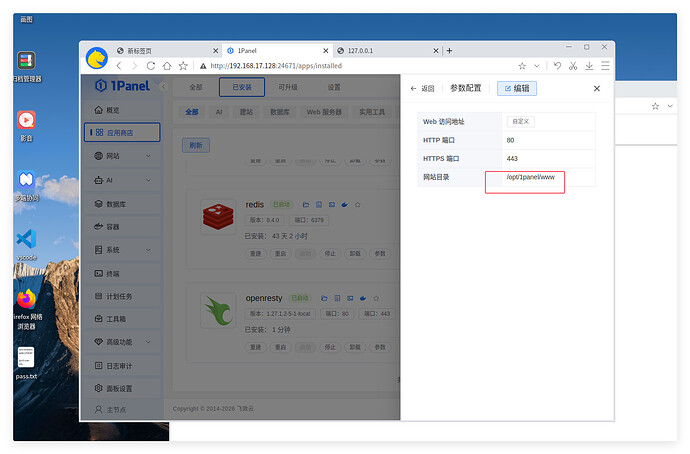The height and width of the screenshot is (454, 690).
Task: Close the 参数配置 drawer panel
Action: pos(597,88)
